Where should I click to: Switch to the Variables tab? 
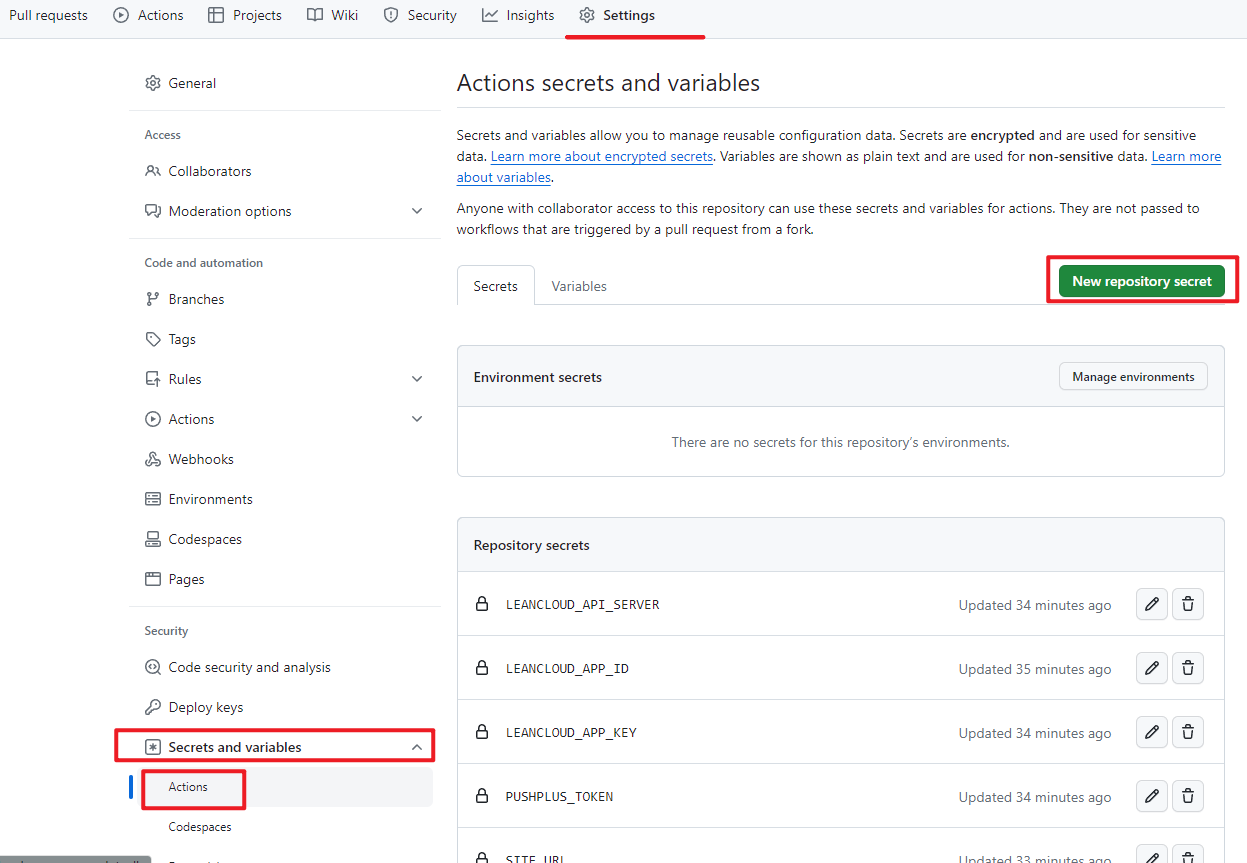[579, 286]
